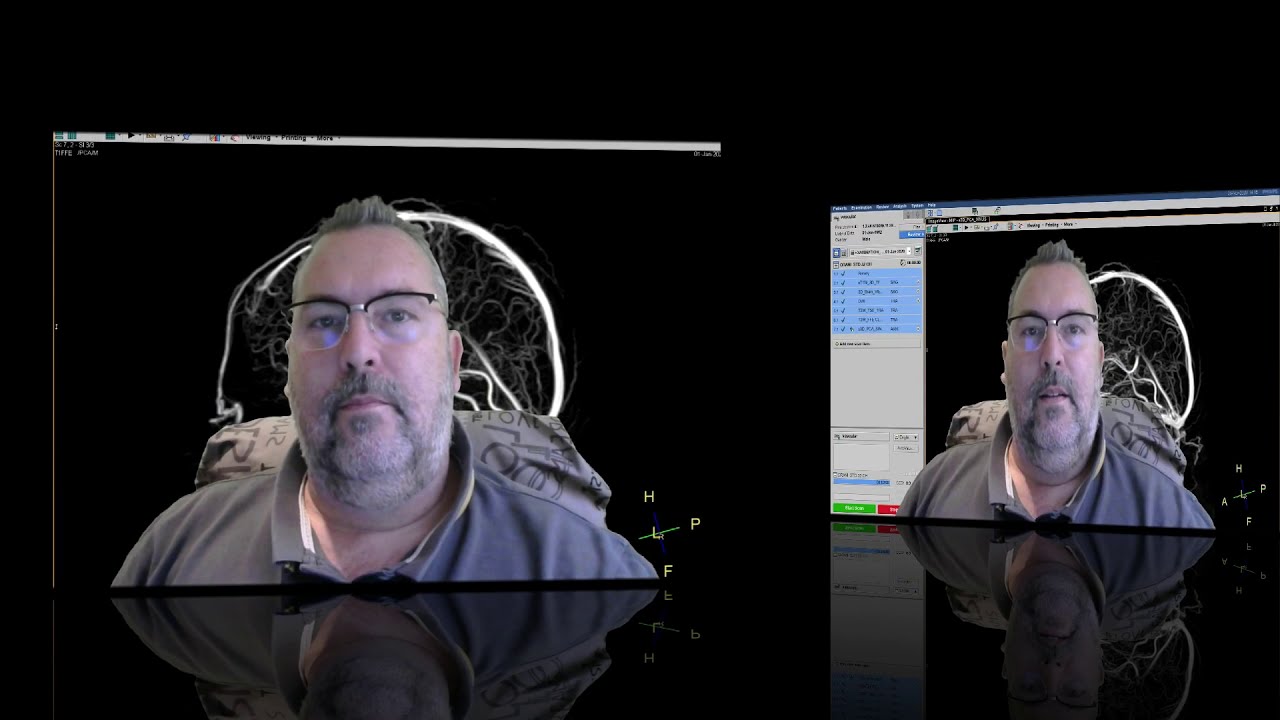
Task: Open the Examination menu in right window
Action: click(x=861, y=207)
